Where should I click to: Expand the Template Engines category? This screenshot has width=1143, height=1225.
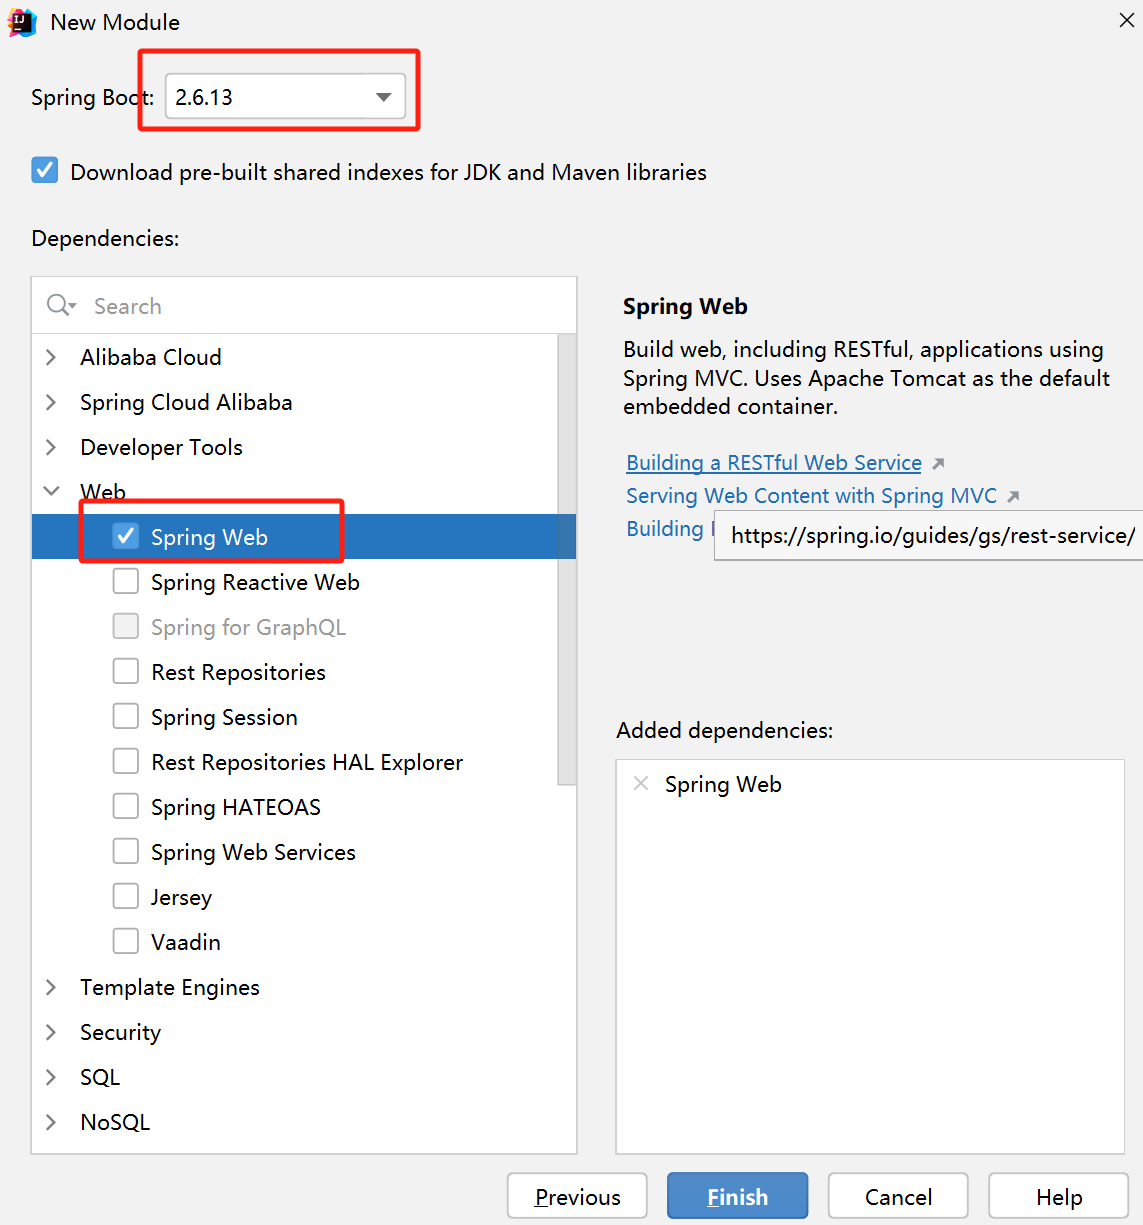click(x=51, y=987)
